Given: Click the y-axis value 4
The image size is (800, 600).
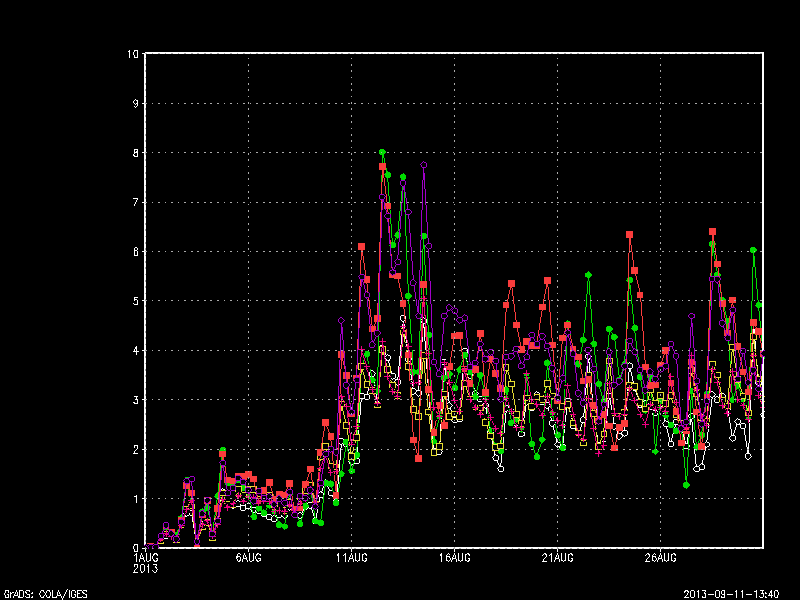Looking at the screenshot, I should (x=136, y=351).
